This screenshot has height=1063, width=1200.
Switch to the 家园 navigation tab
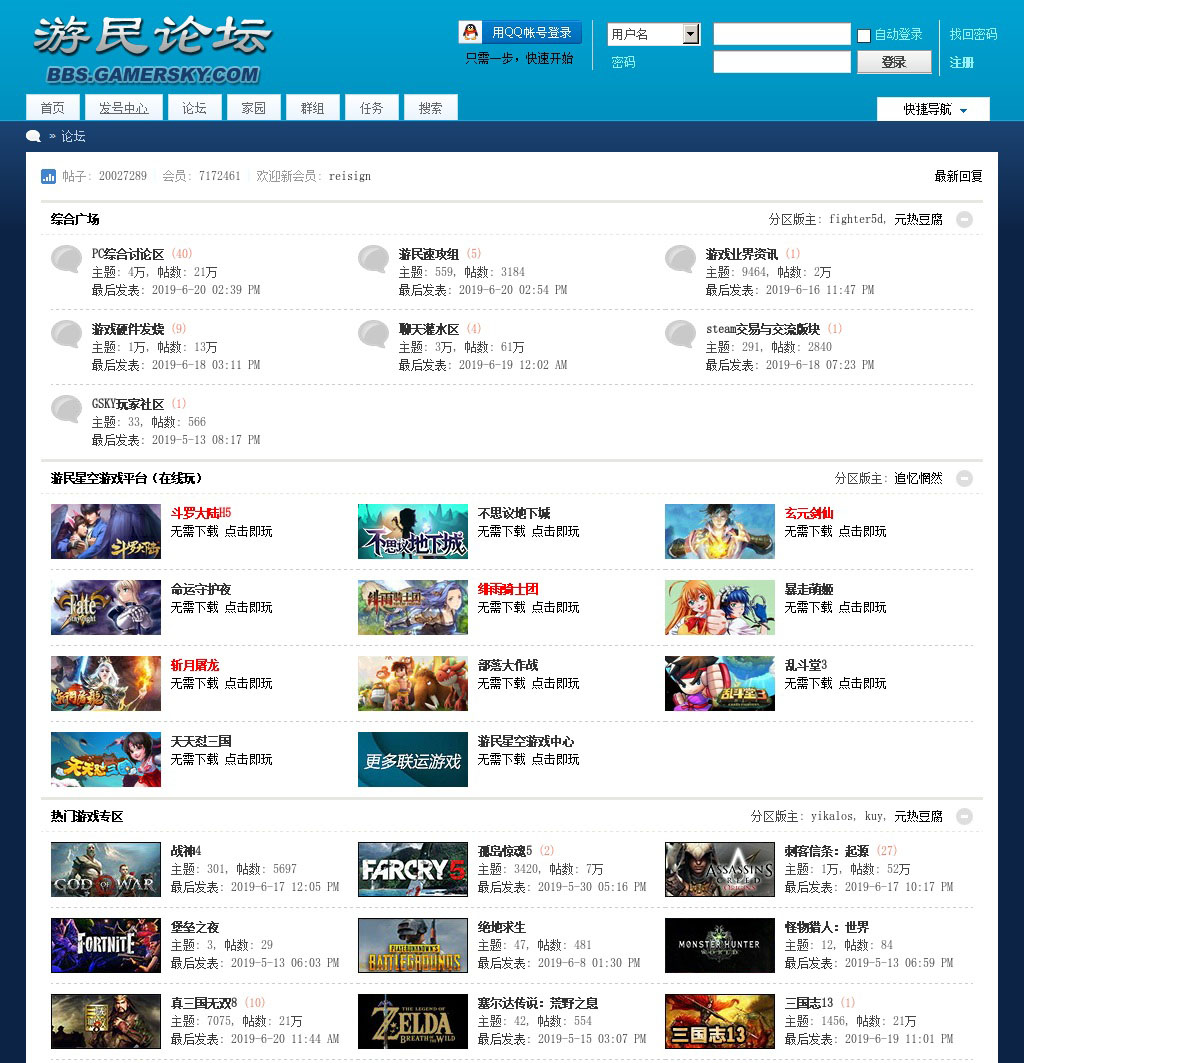[x=253, y=108]
